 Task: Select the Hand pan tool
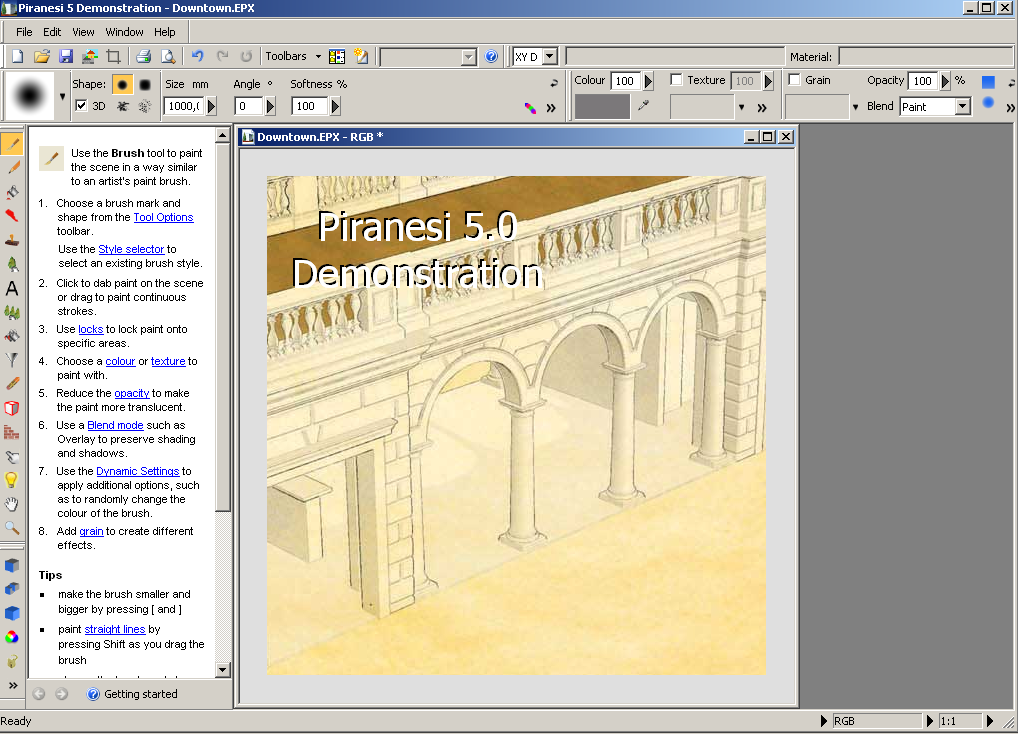12,504
